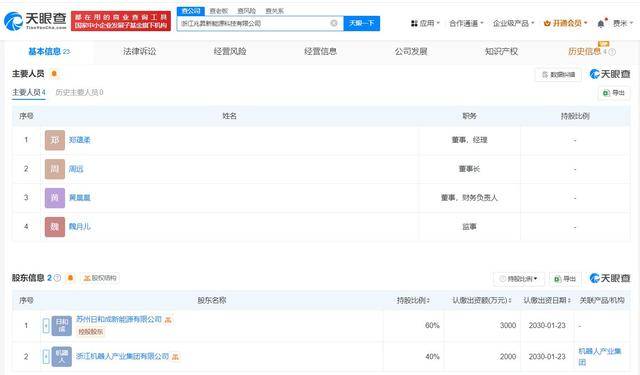The width and height of the screenshot is (640, 375).
Task: Expand the second shareholder row
Action: 46,356
